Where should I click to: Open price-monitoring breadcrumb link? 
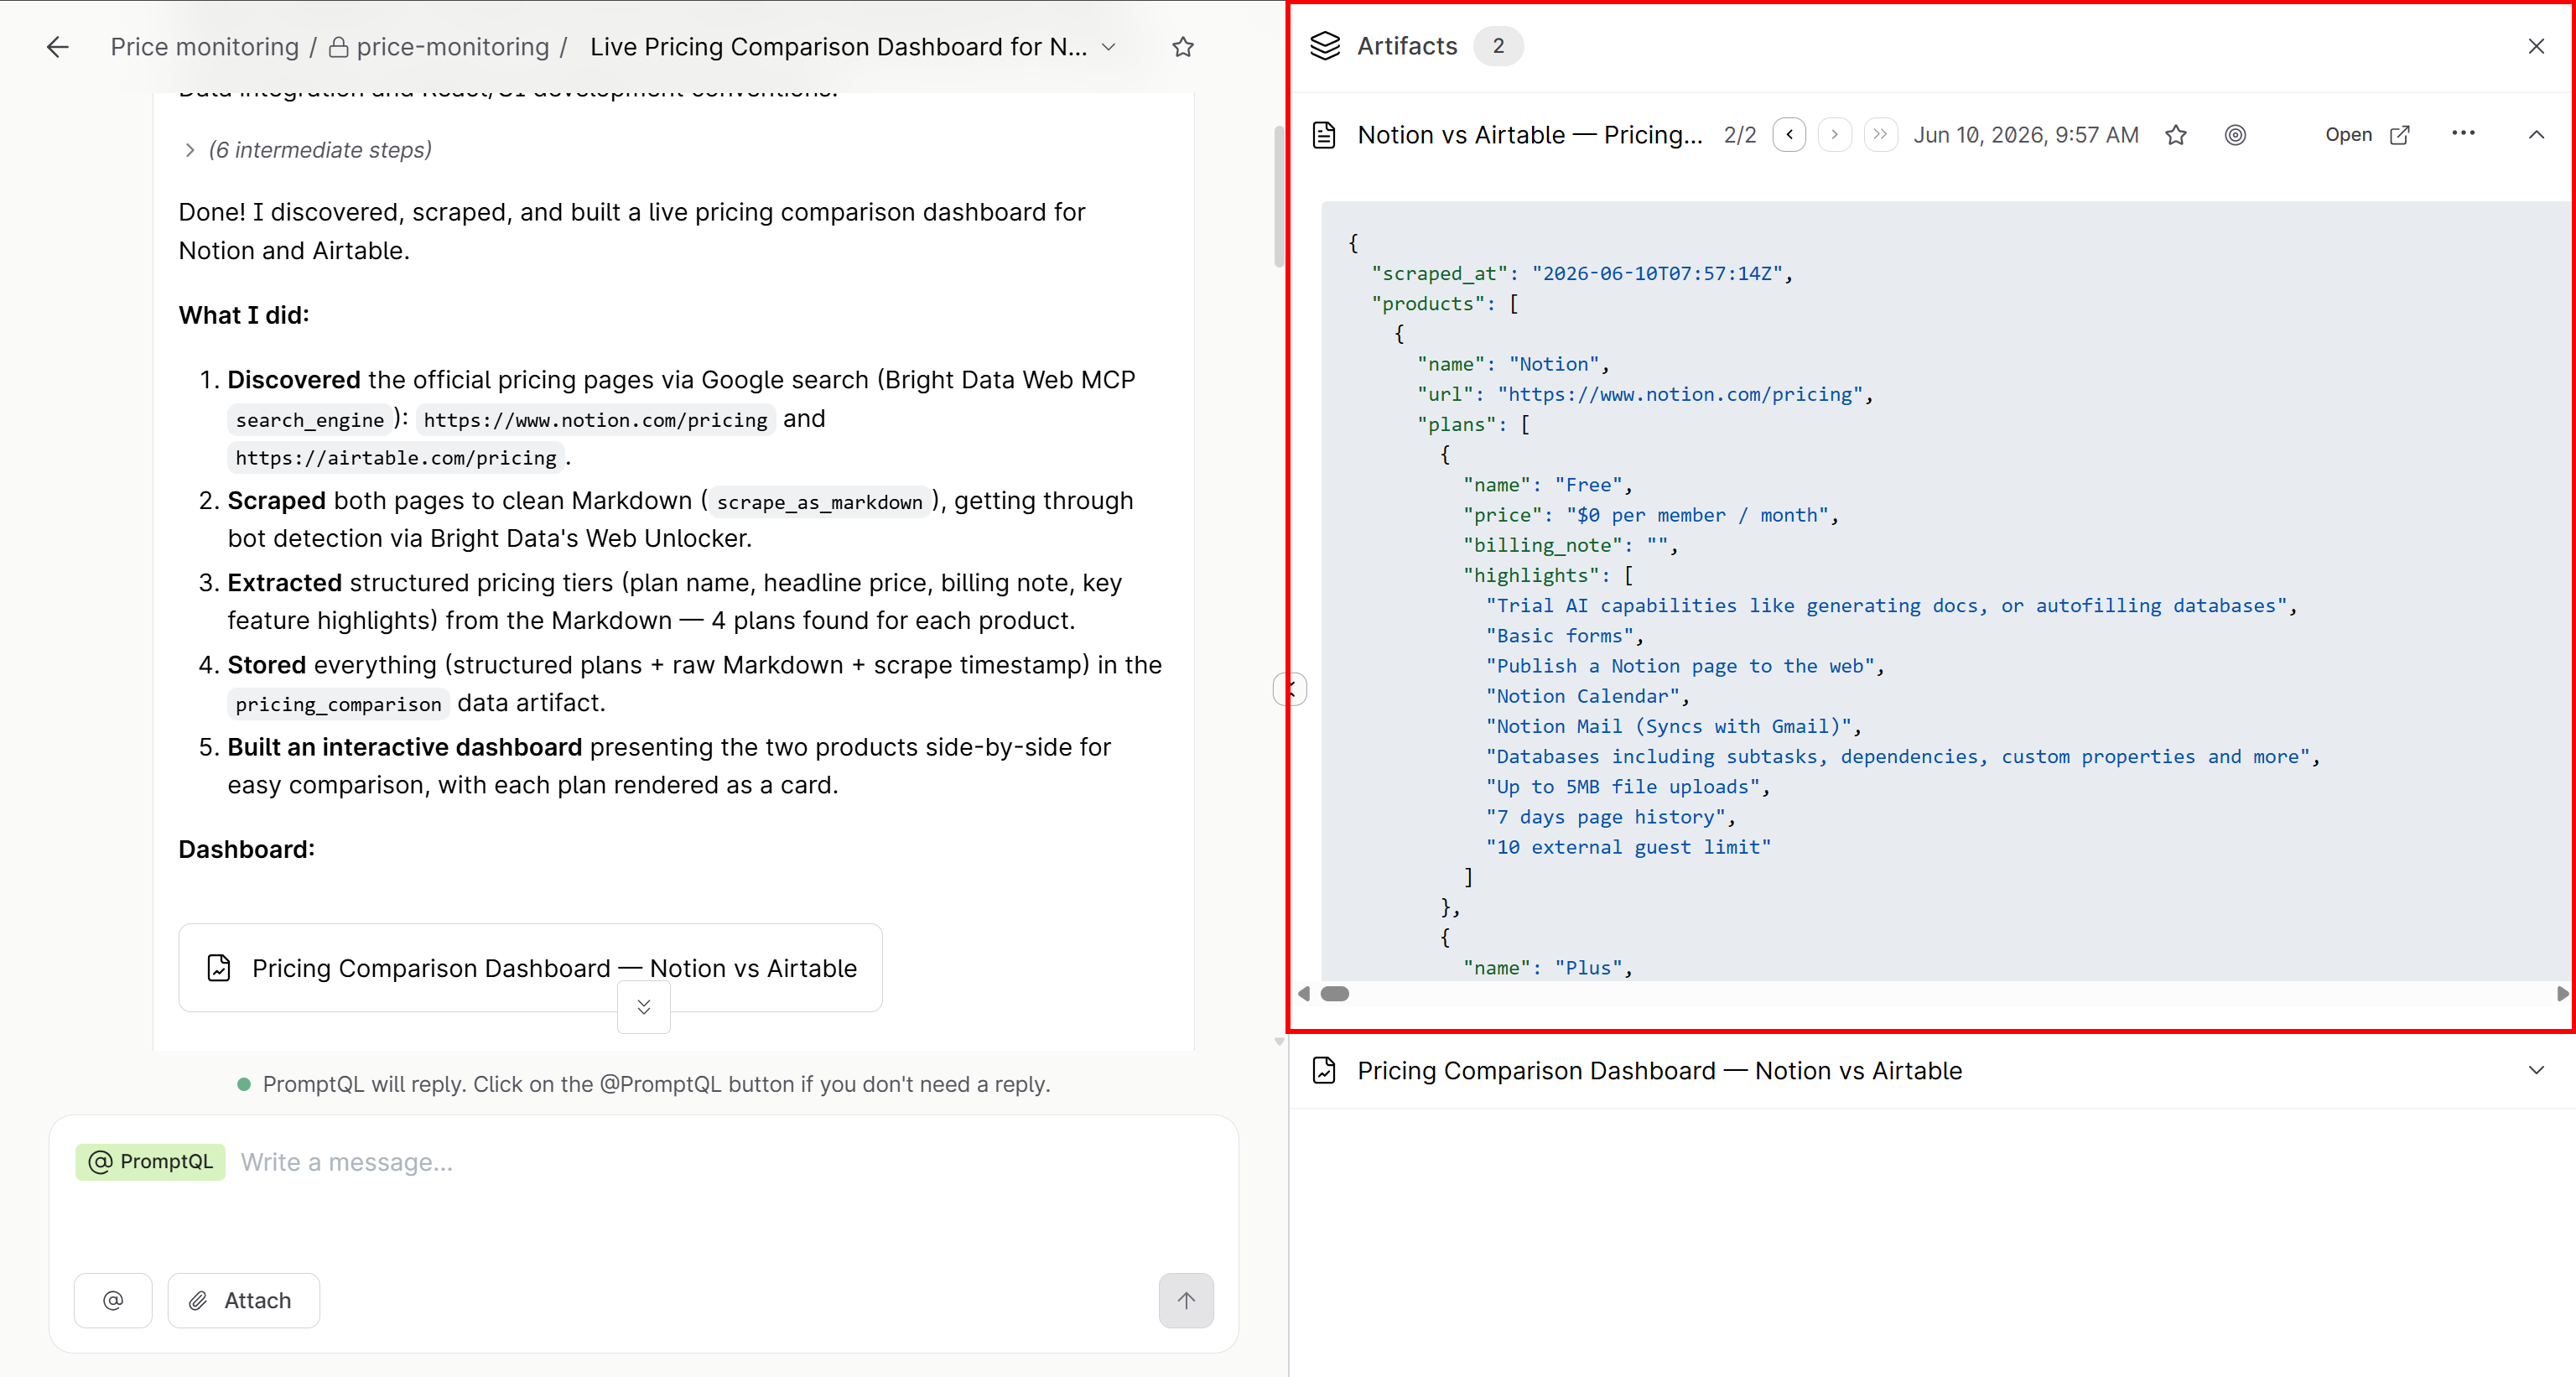click(x=439, y=47)
